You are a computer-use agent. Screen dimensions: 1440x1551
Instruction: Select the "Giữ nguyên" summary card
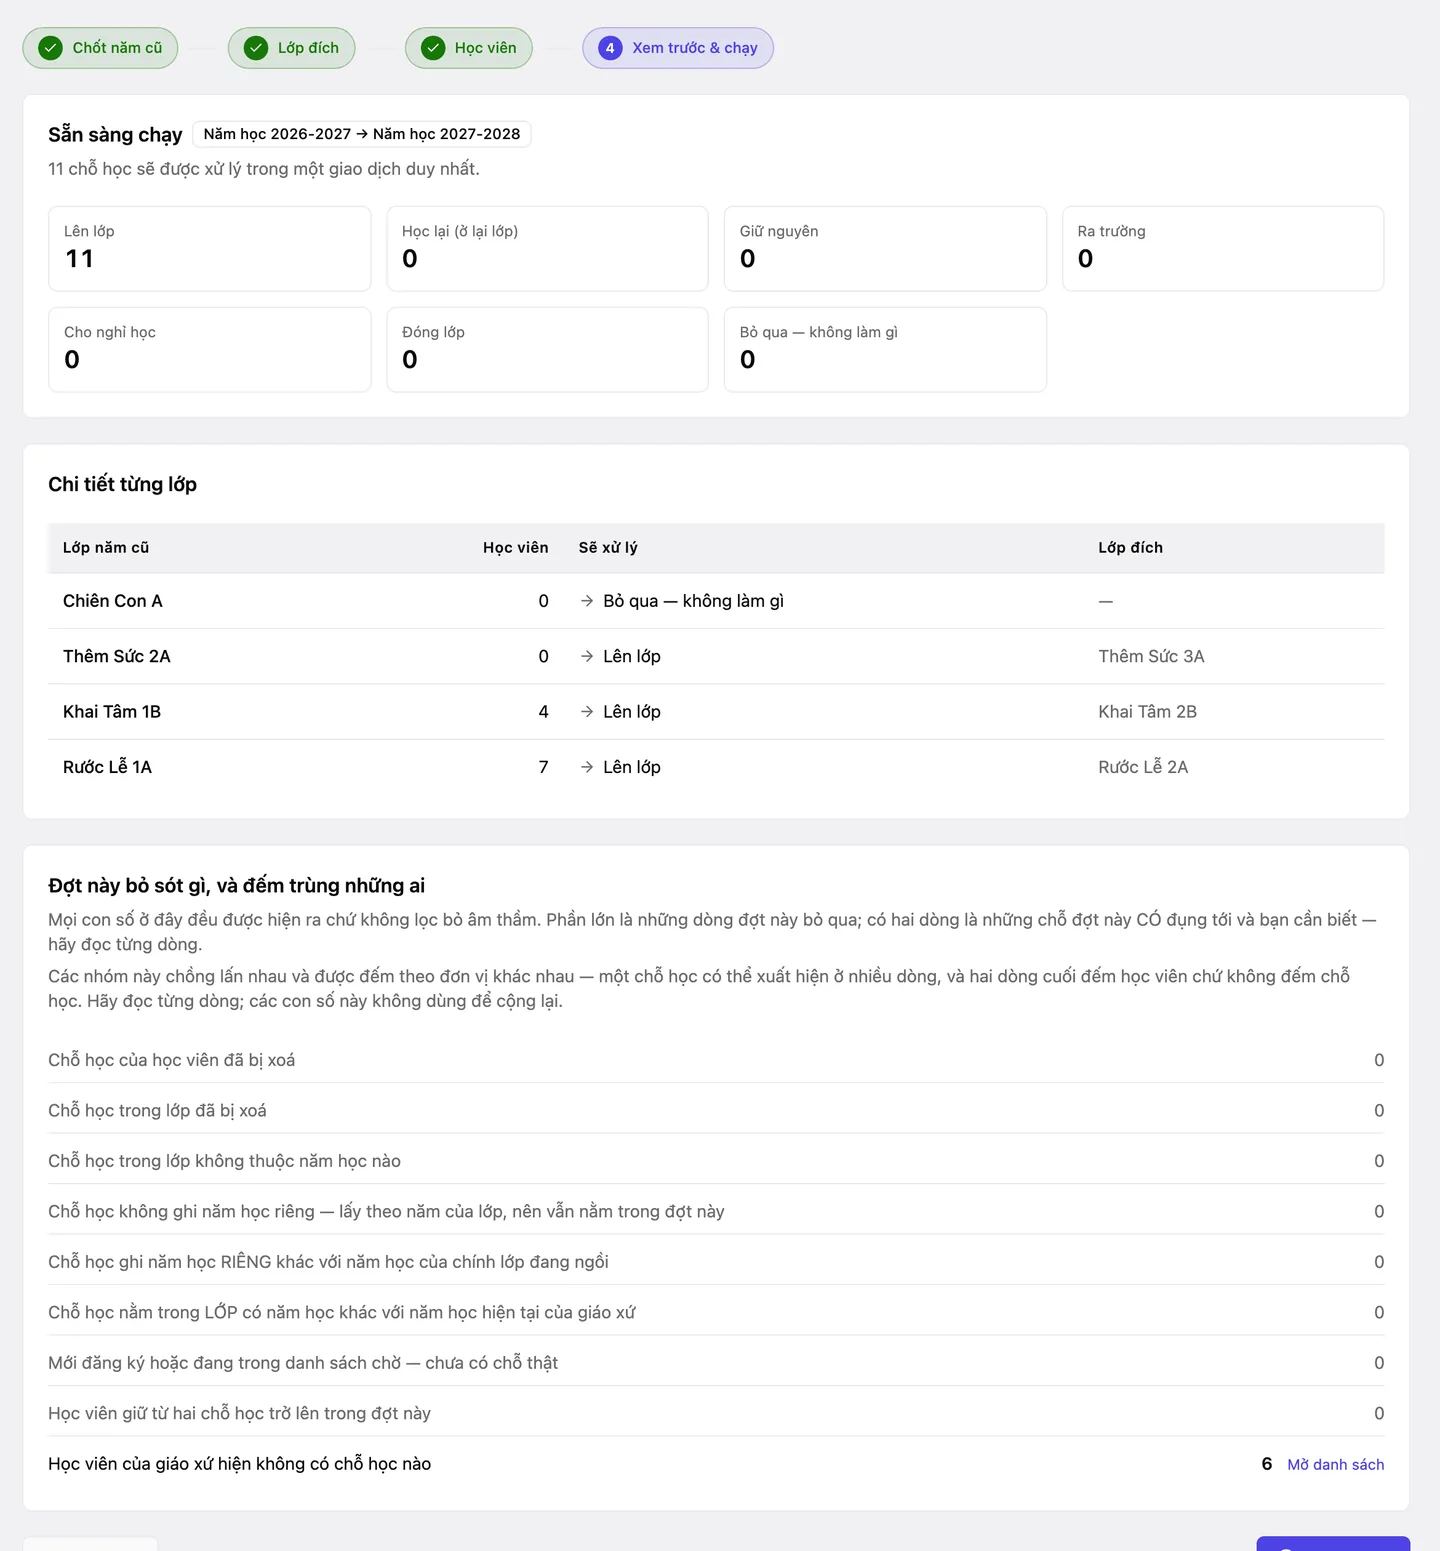[x=885, y=249]
